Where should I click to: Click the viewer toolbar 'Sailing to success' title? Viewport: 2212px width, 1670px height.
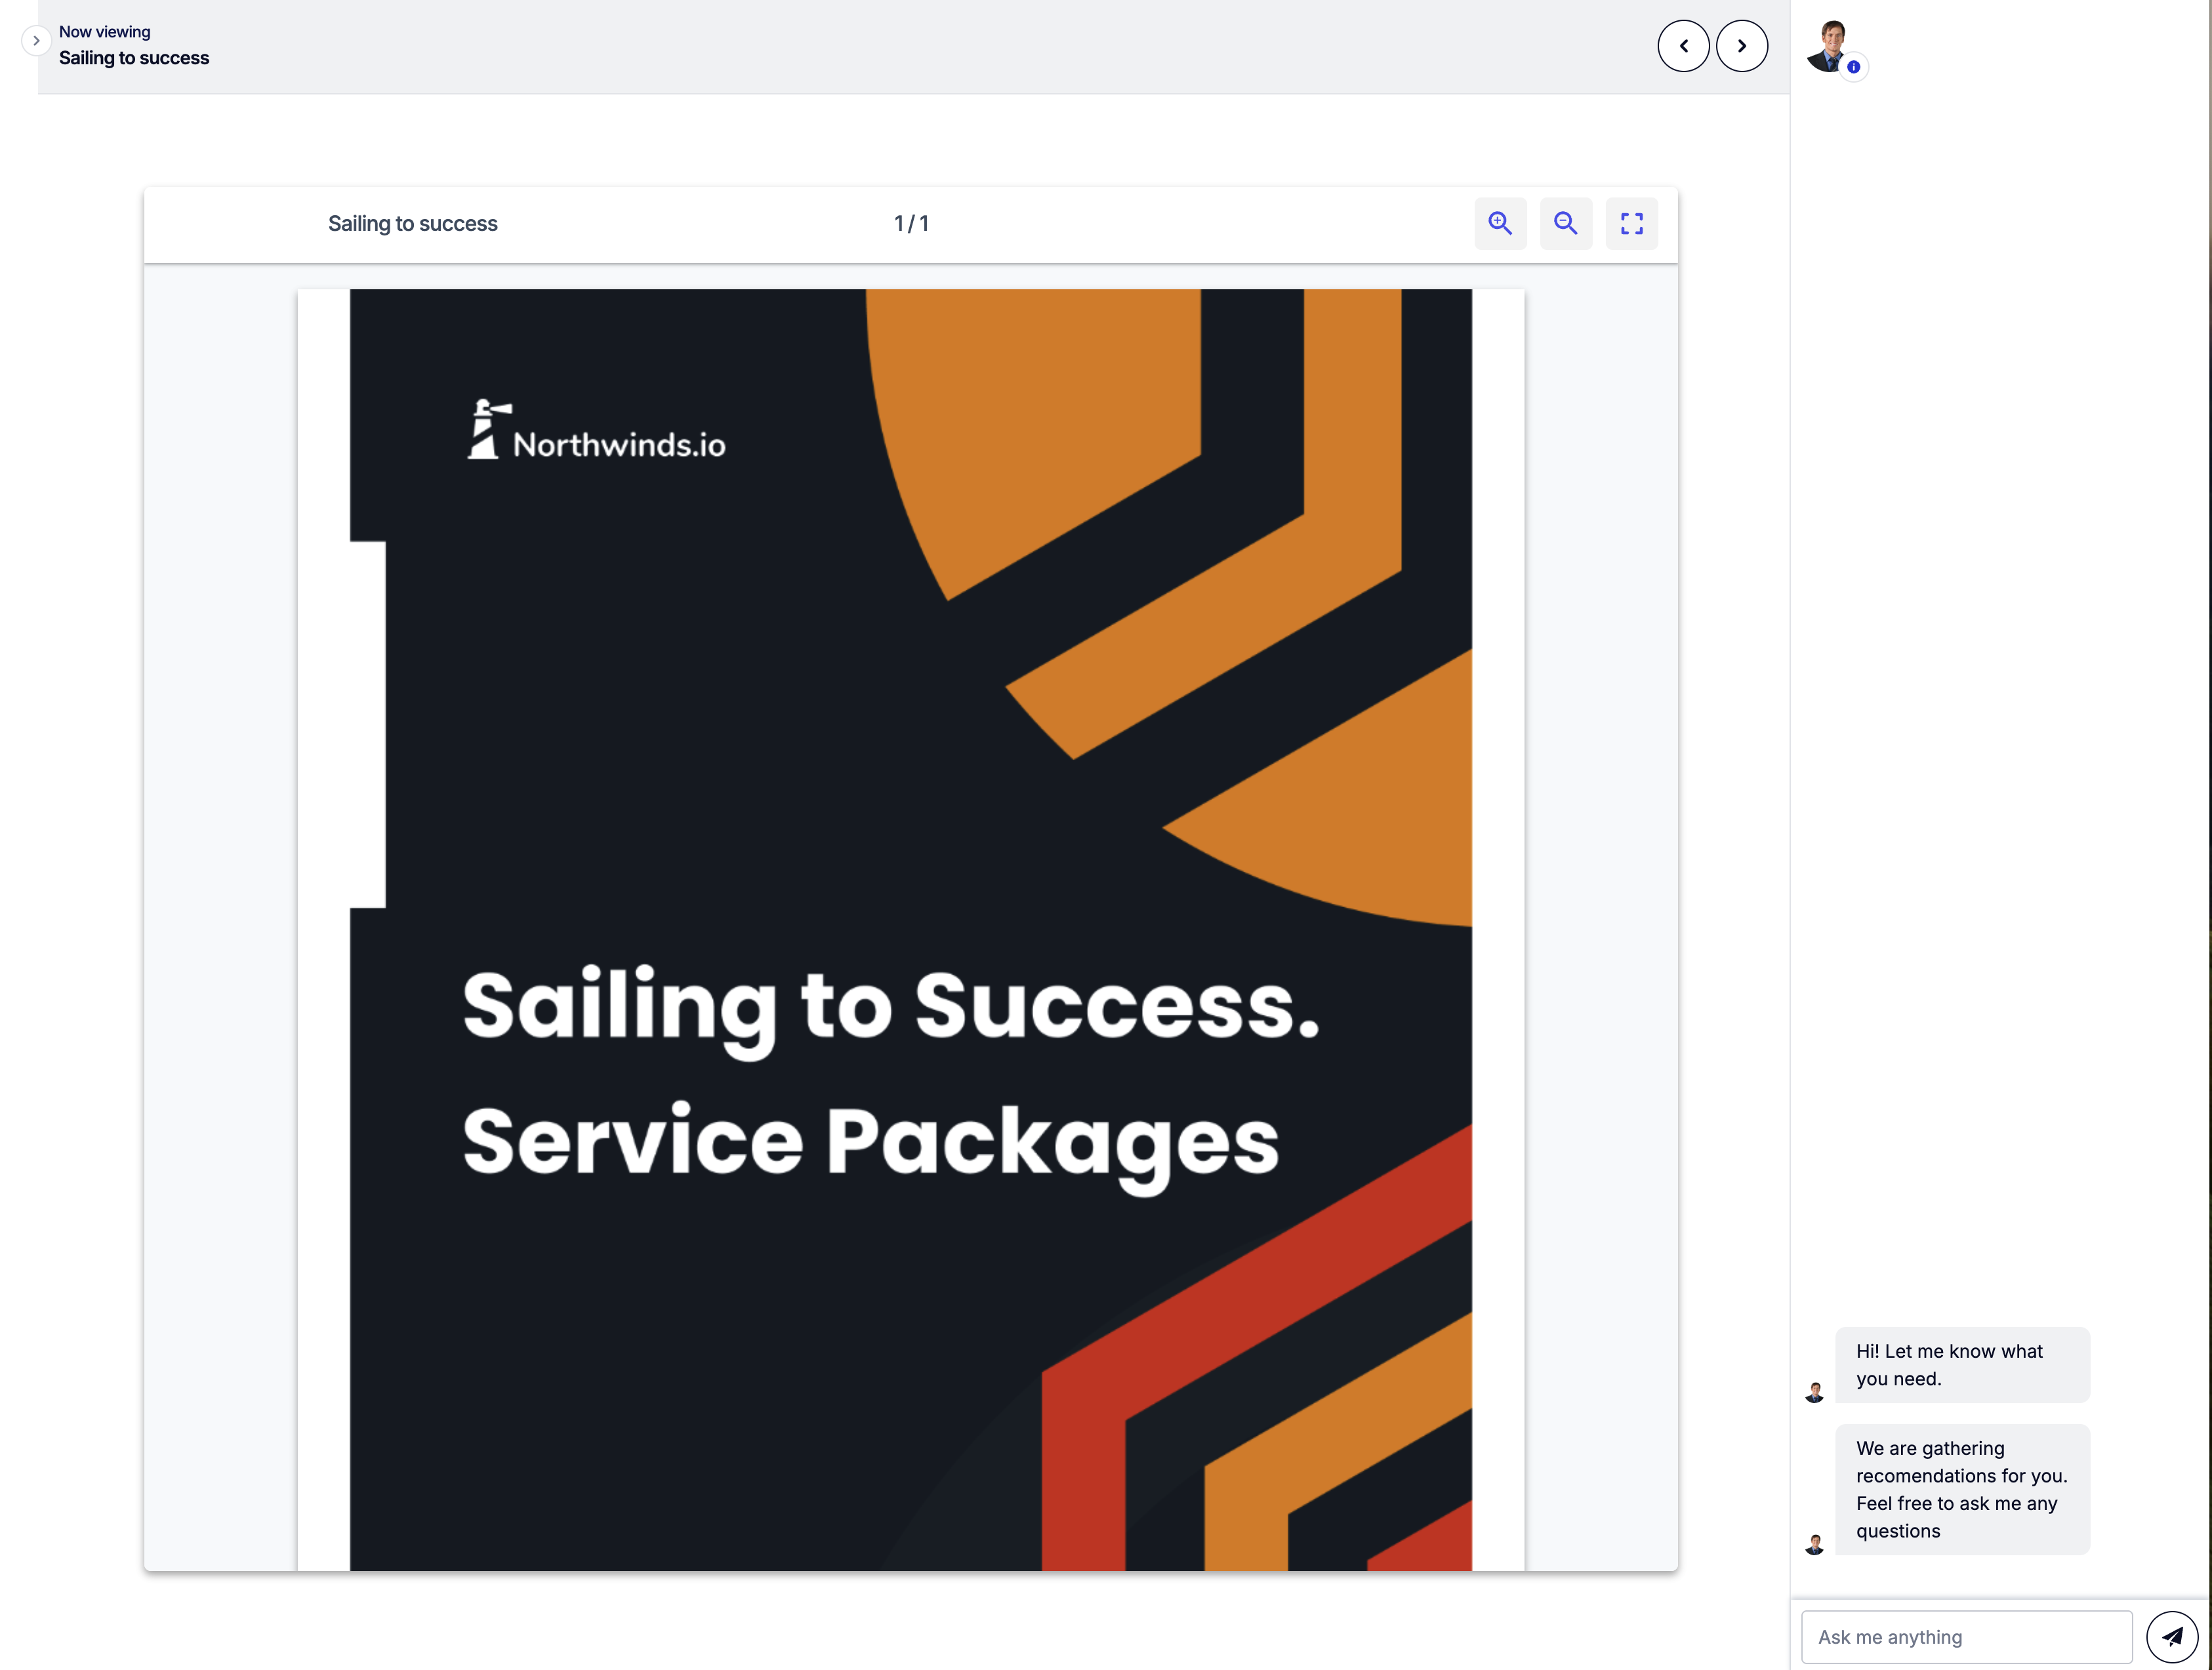412,224
